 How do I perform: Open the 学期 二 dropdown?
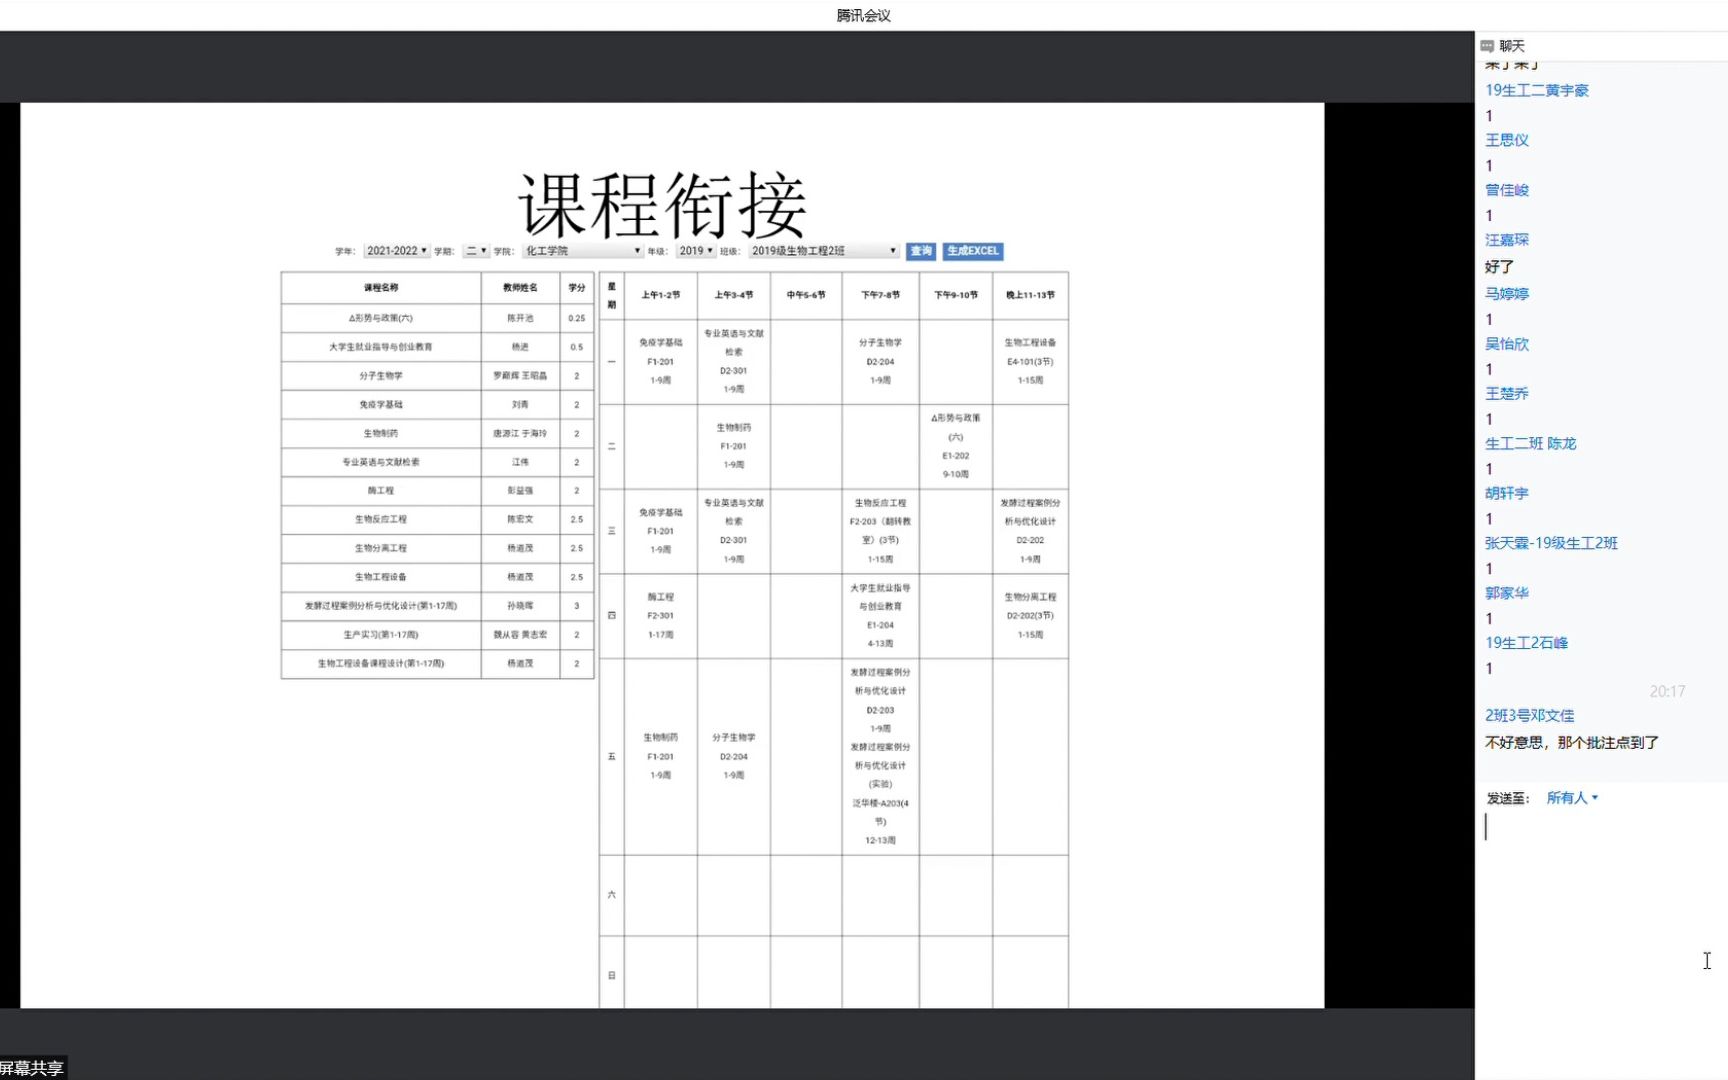(476, 251)
